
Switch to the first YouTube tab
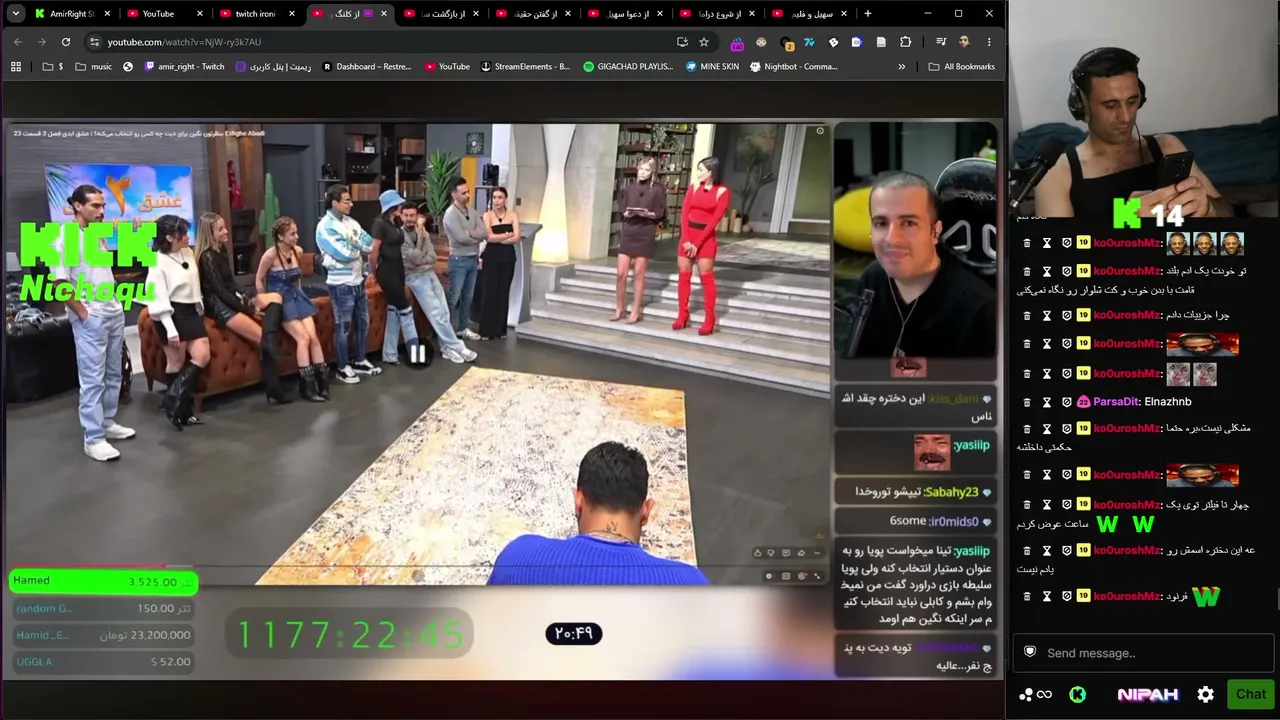167,14
